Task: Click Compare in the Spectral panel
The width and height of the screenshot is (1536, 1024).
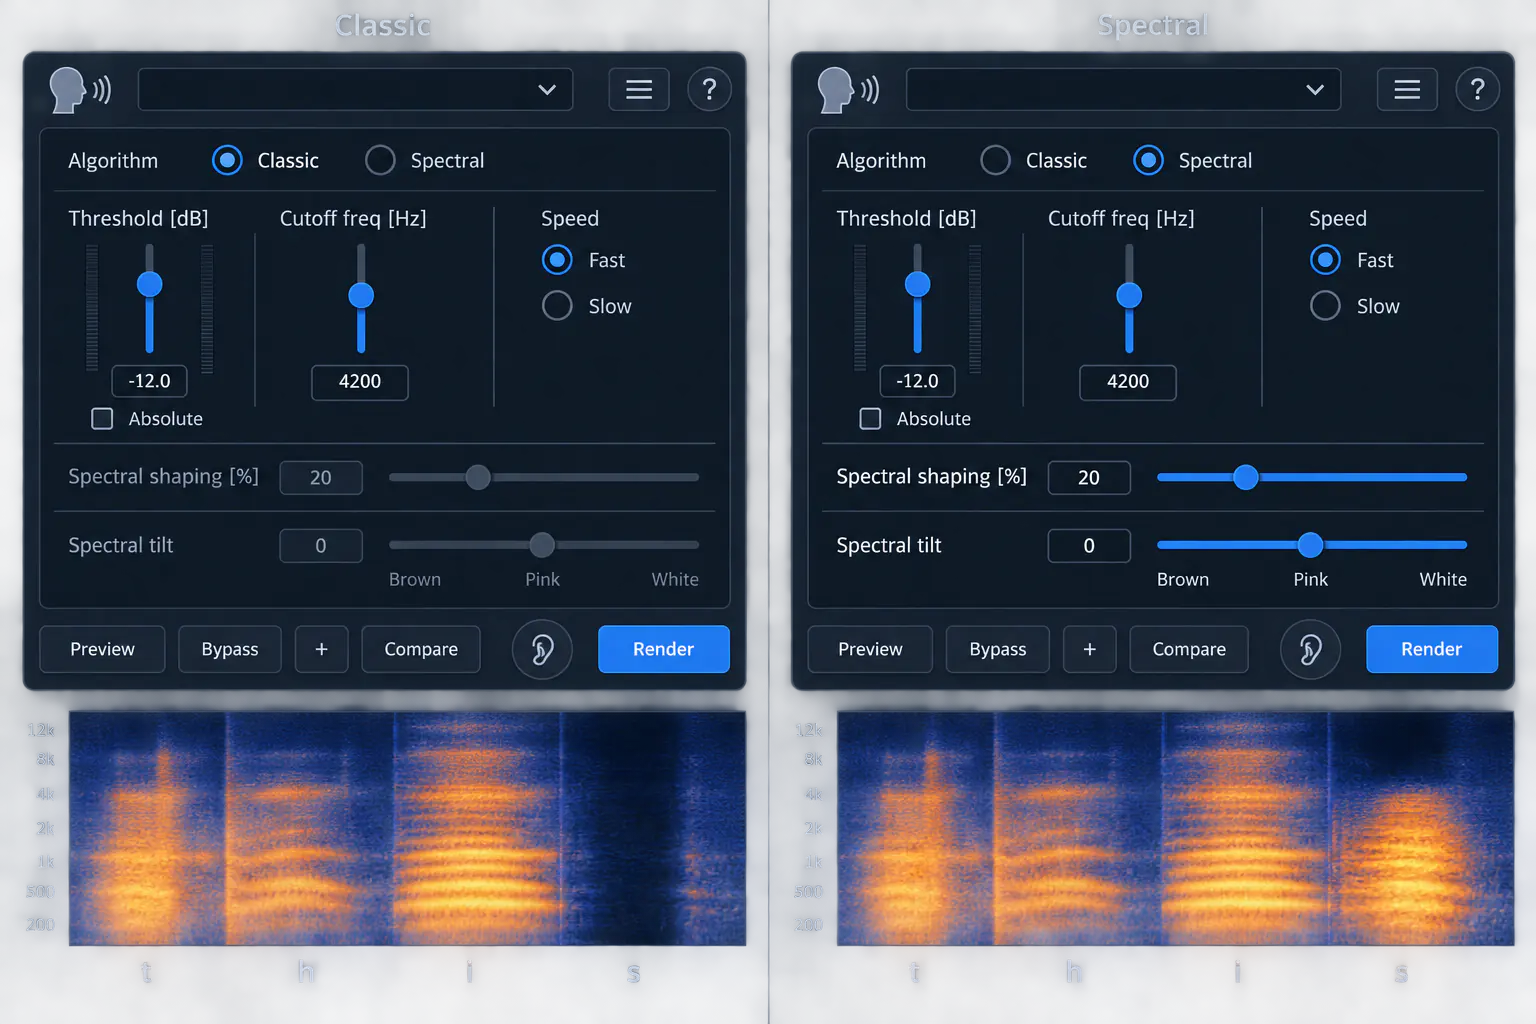Action: tap(1189, 650)
